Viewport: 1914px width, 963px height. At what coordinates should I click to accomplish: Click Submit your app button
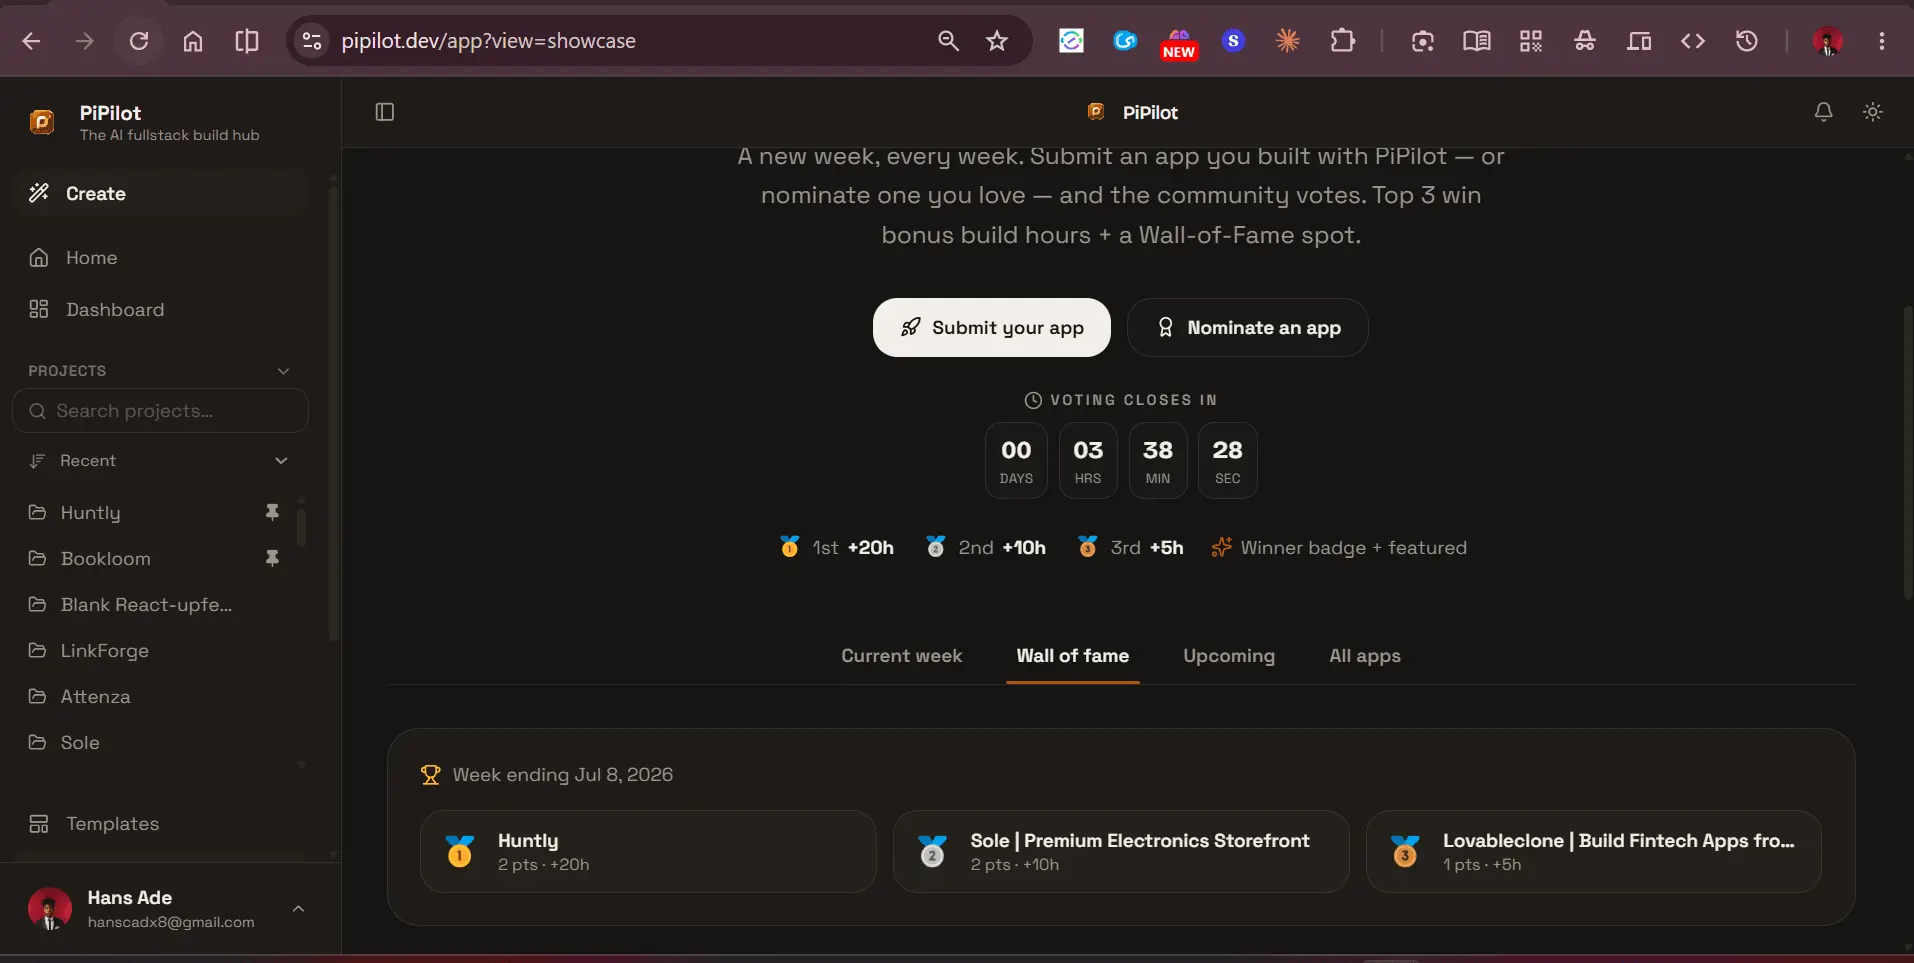pyautogui.click(x=992, y=328)
